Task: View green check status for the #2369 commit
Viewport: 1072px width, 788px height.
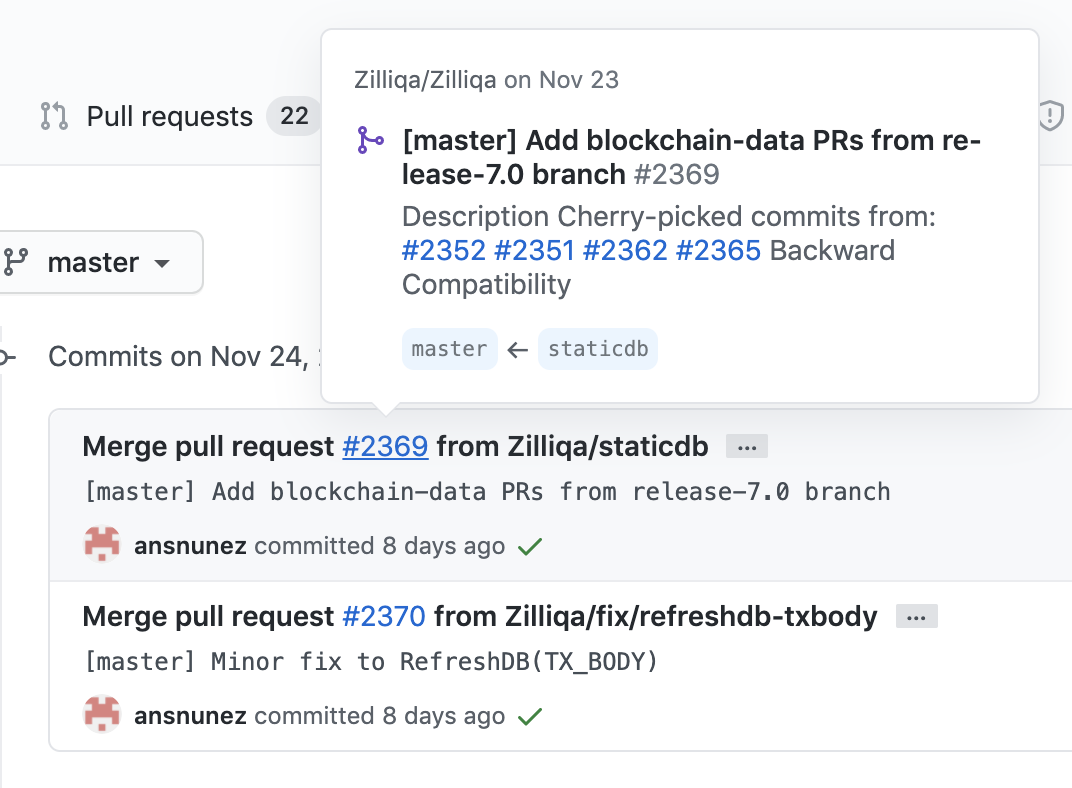Action: tap(530, 547)
